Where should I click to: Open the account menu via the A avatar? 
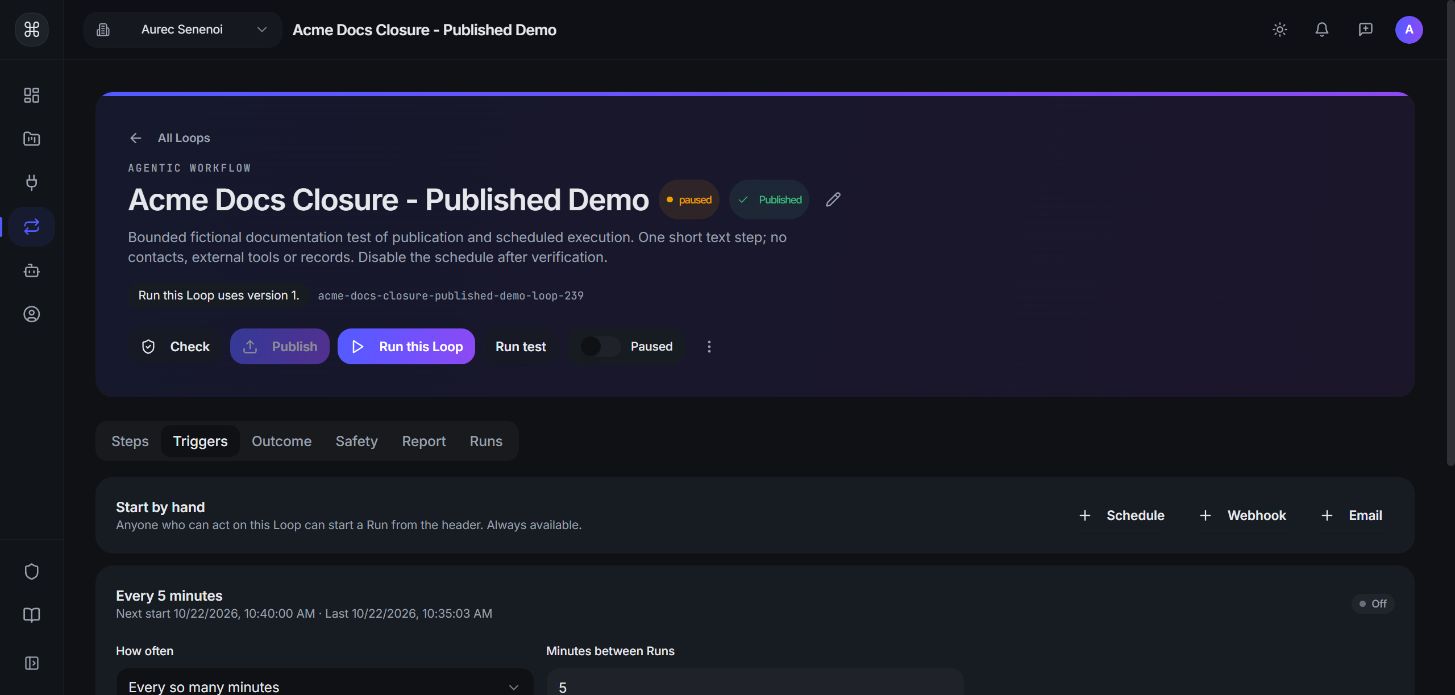[1409, 30]
